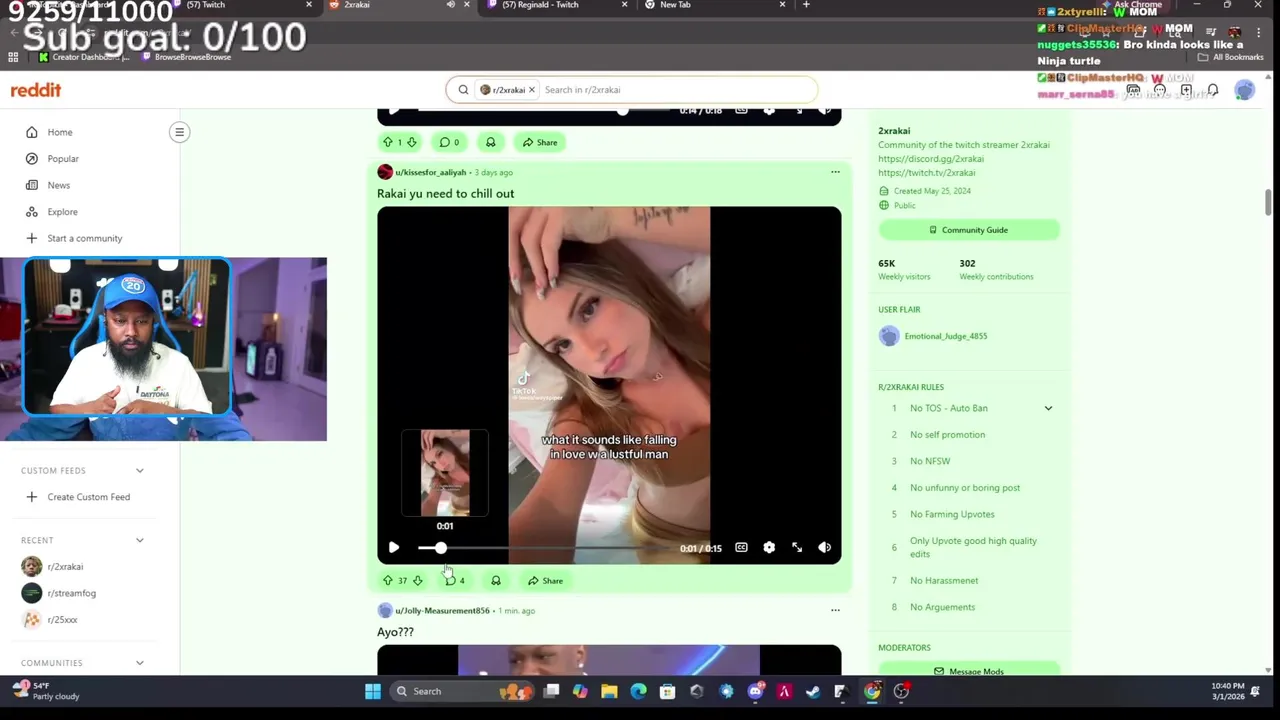This screenshot has height=720, width=1280.
Task: Select rule 7 No Harassment
Action: (x=944, y=580)
